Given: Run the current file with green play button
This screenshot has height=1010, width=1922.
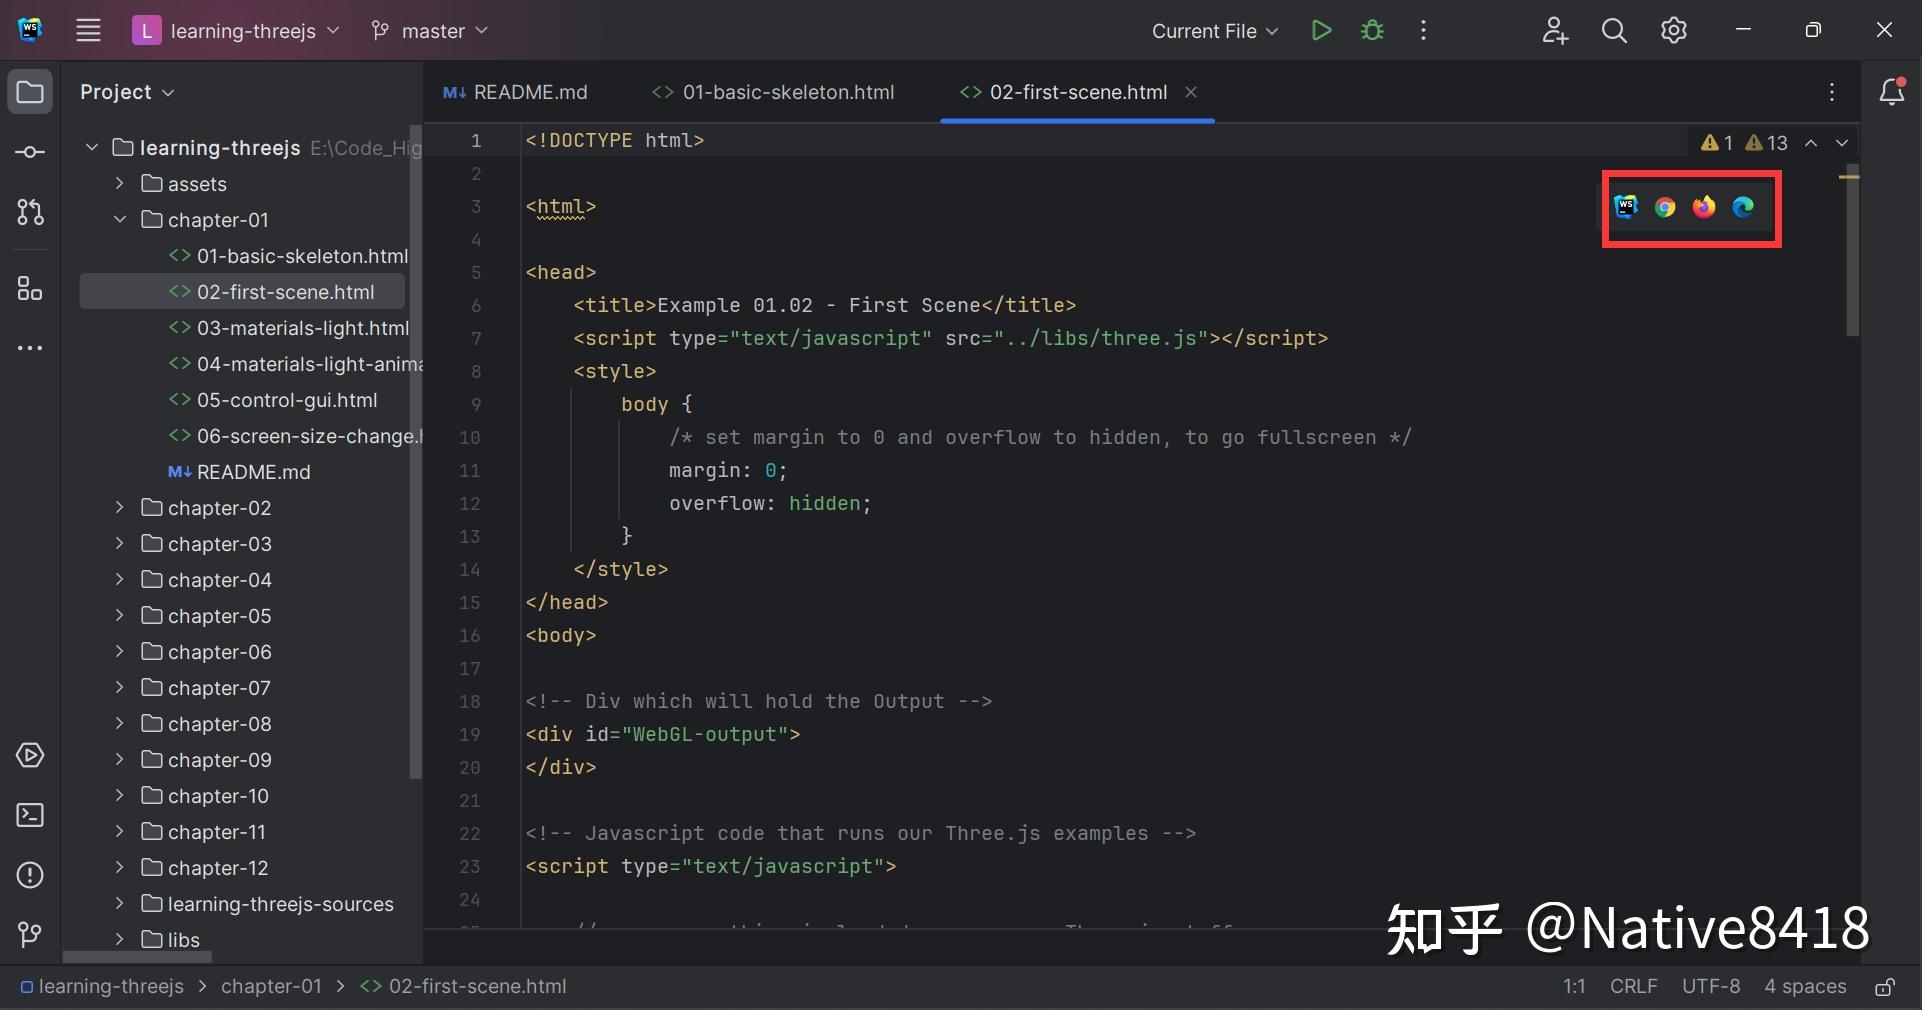Looking at the screenshot, I should click(x=1319, y=30).
